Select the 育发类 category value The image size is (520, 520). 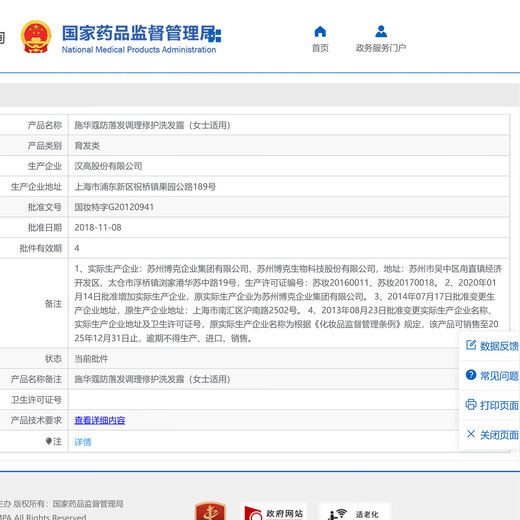[87, 146]
